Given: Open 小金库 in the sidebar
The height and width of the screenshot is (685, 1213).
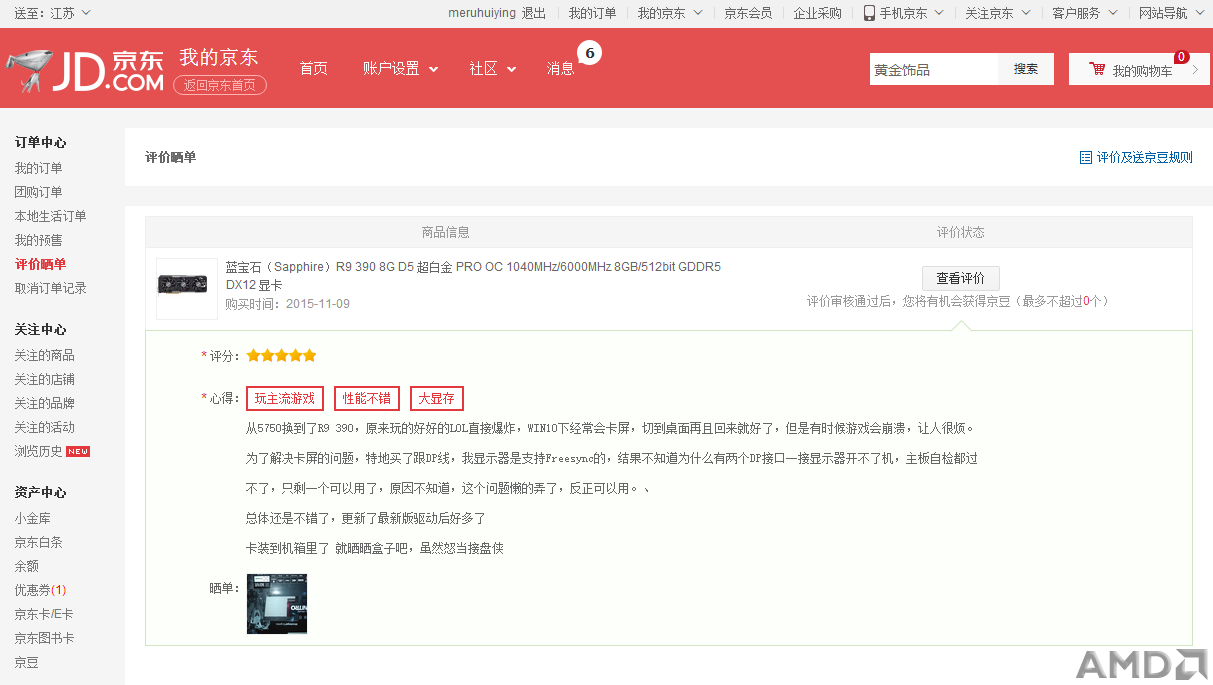Looking at the screenshot, I should point(32,518).
